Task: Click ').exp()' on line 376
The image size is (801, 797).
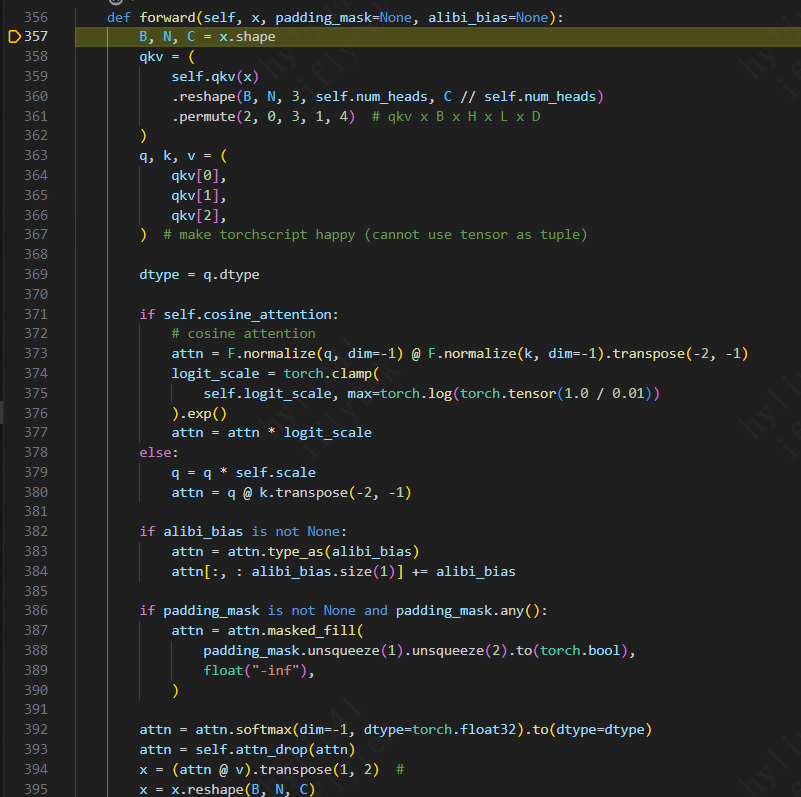Action: click(199, 413)
